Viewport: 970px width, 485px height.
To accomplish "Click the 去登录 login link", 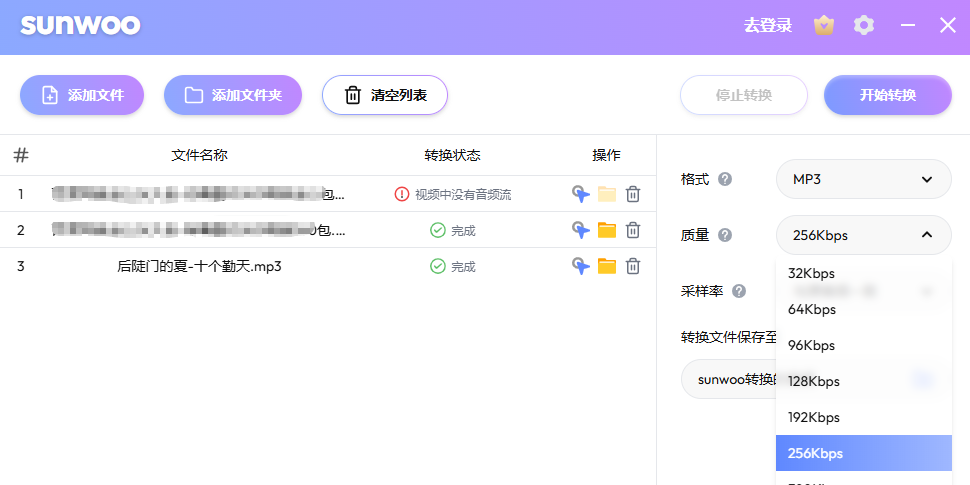I will [x=767, y=26].
